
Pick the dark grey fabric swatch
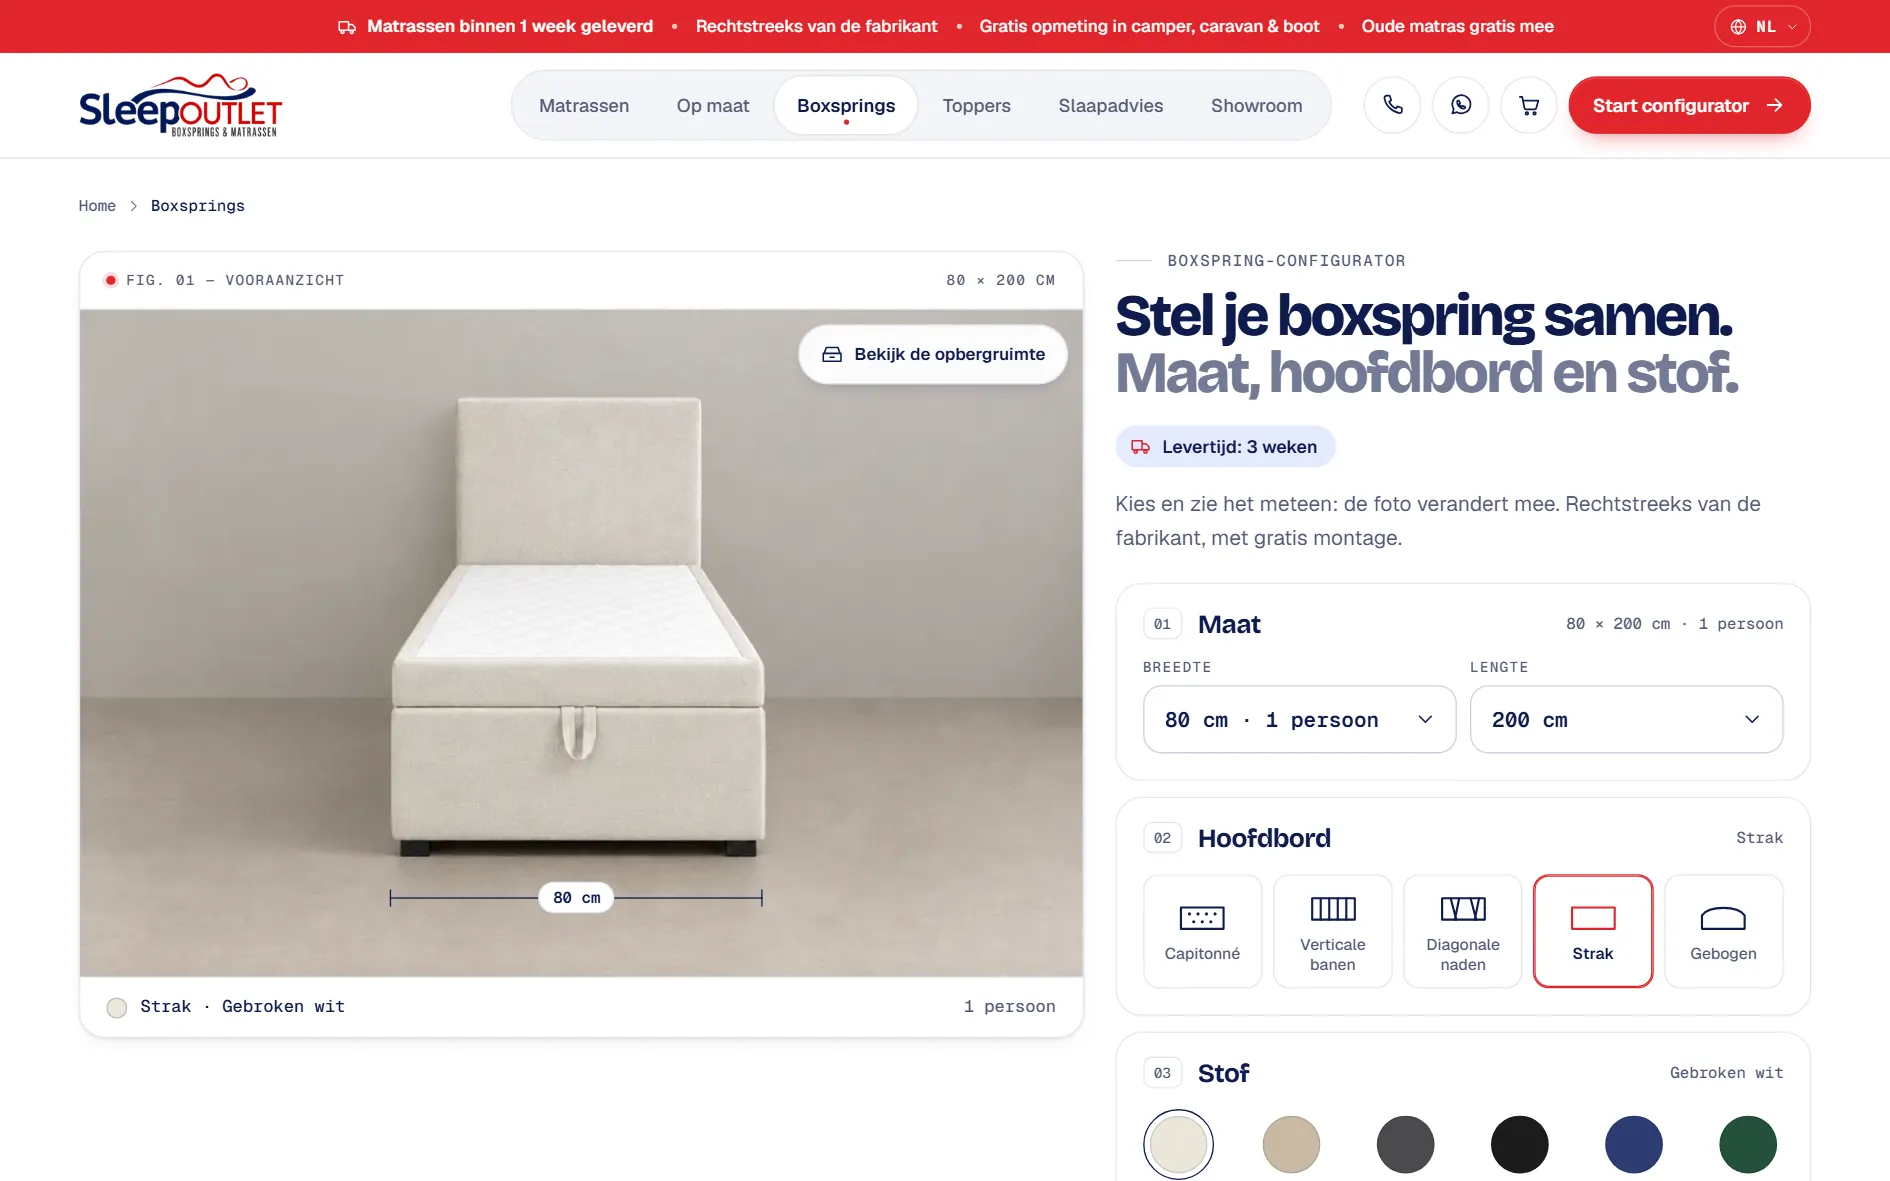[x=1405, y=1144]
